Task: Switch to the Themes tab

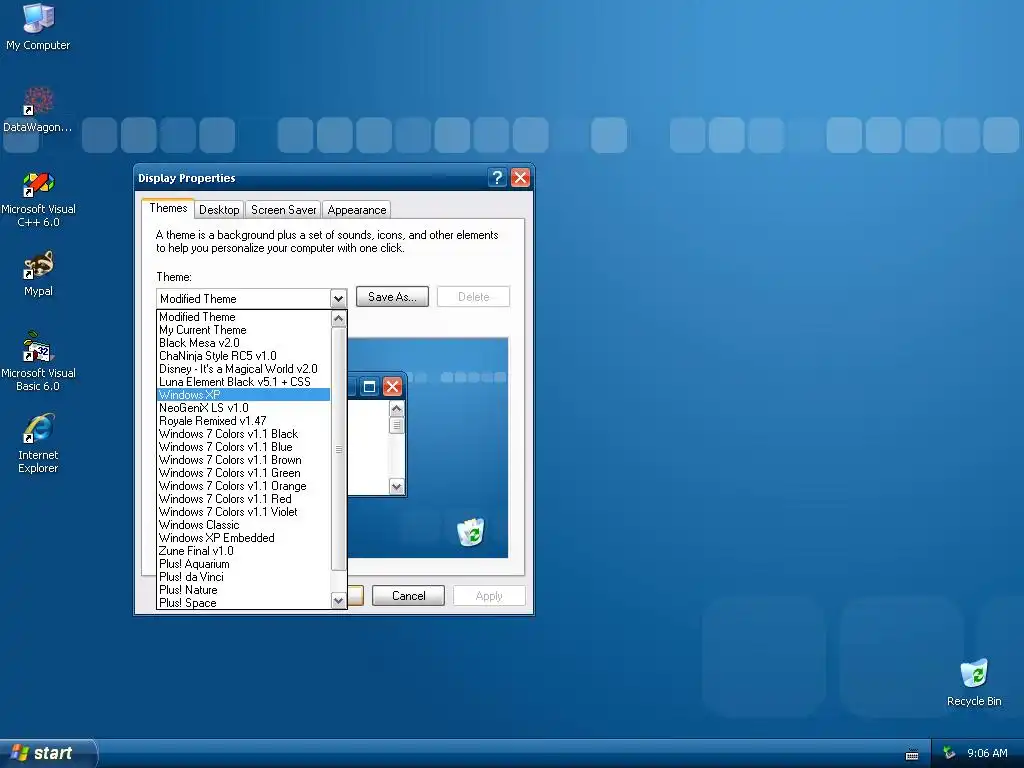Action: tap(168, 208)
